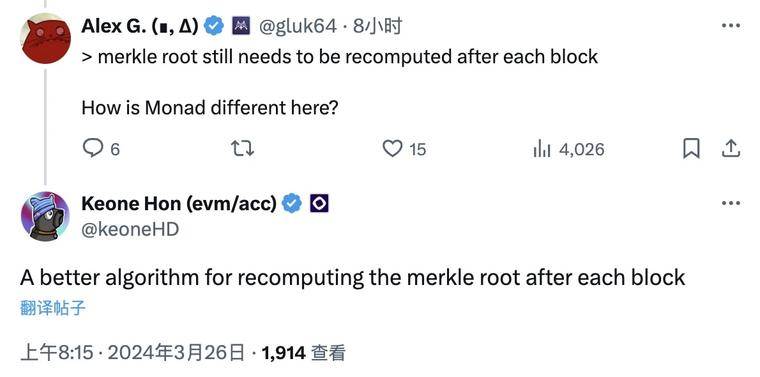The width and height of the screenshot is (760, 377).
Task: Open more options on Alex G.'s tweet
Action: [731, 26]
